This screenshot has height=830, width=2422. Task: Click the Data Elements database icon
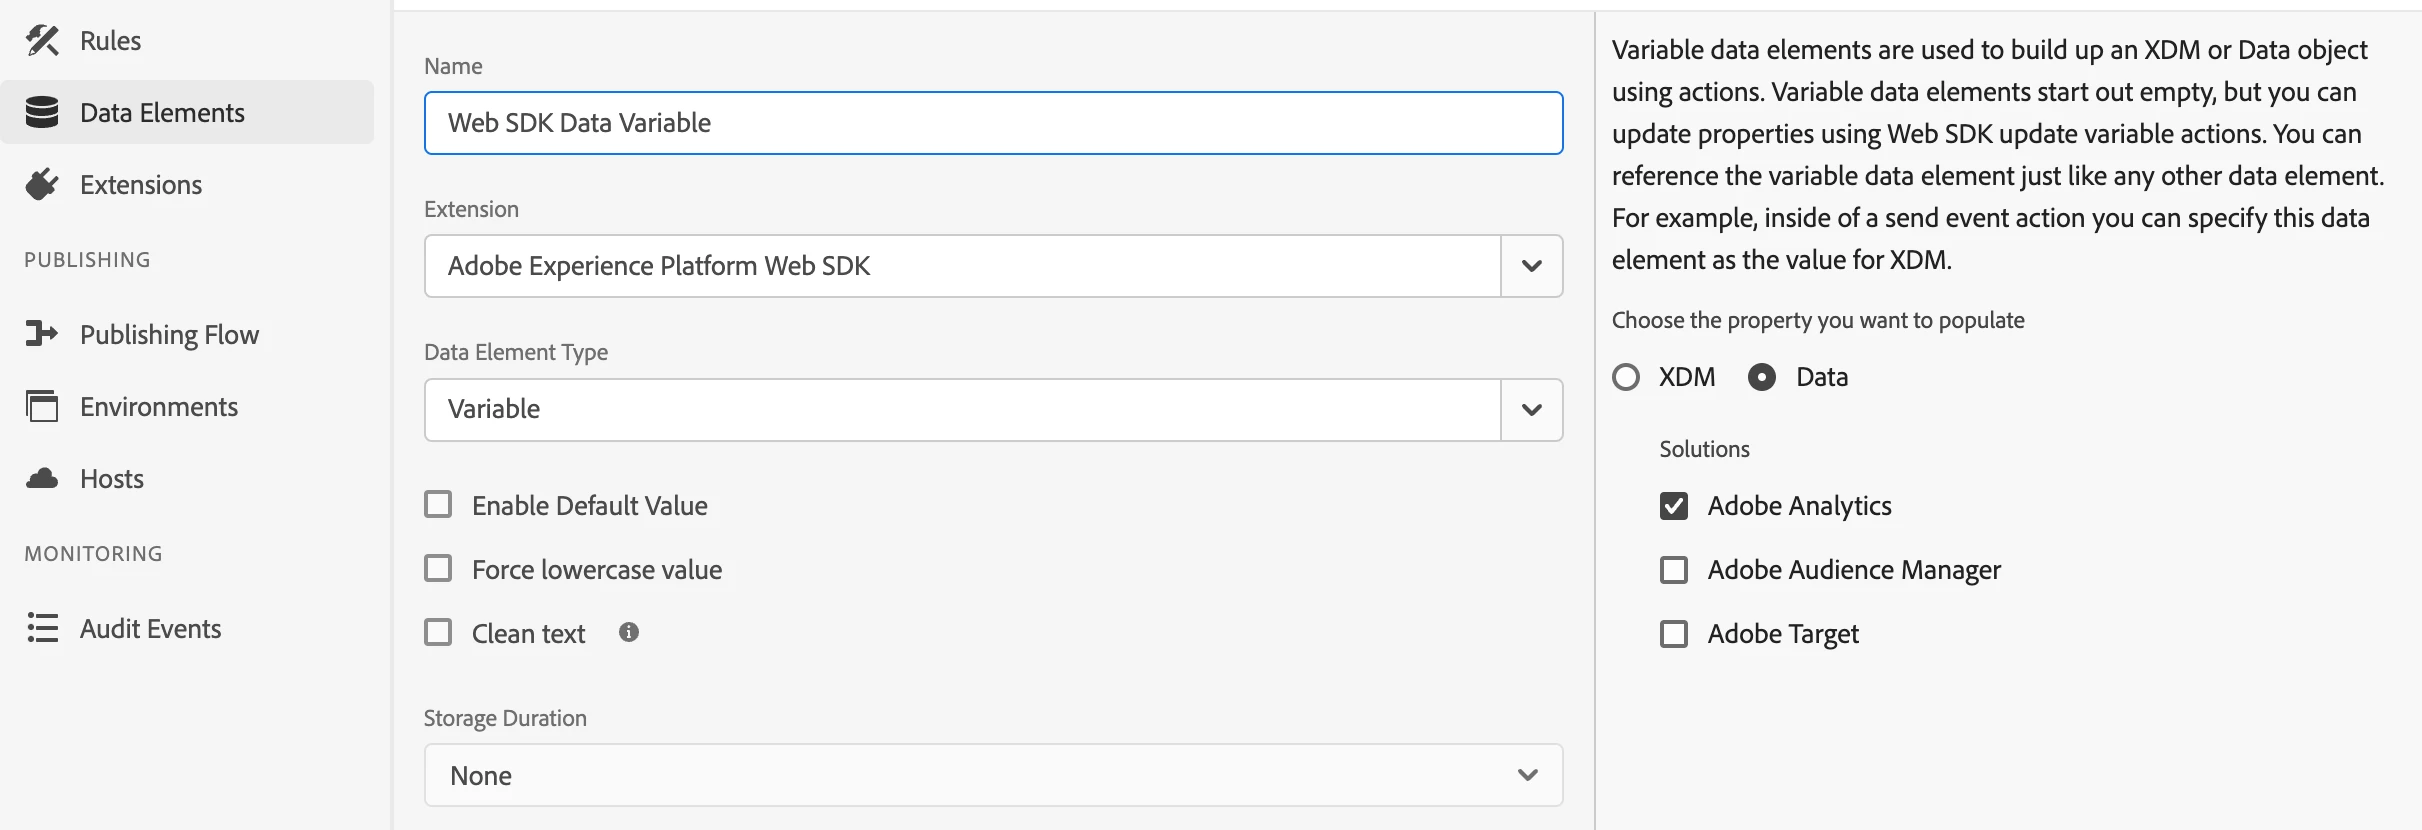pos(42,113)
